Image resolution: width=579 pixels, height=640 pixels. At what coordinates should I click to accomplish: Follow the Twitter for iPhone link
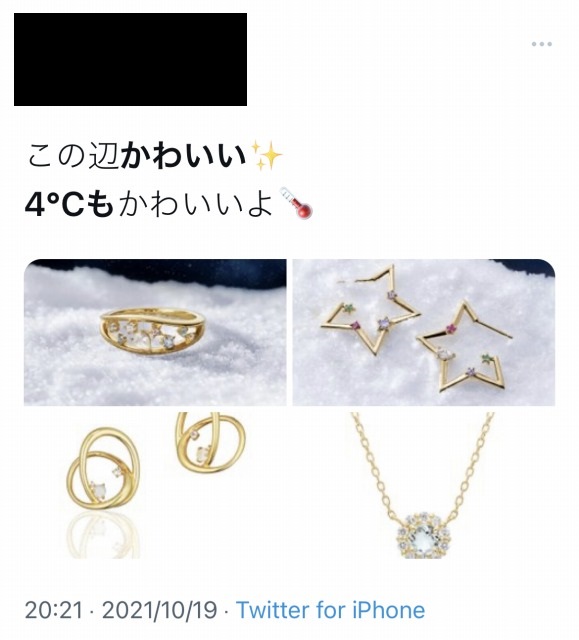pos(331,610)
